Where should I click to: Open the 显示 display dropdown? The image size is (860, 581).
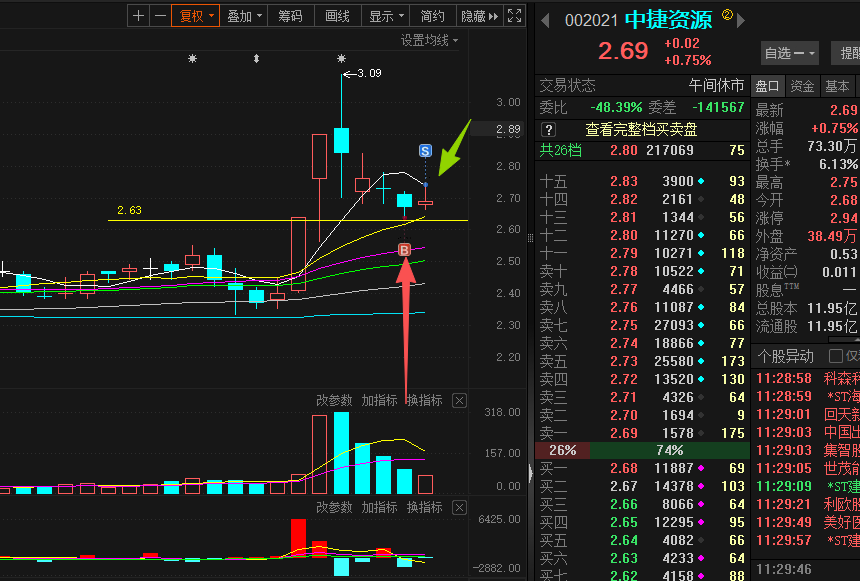click(386, 16)
